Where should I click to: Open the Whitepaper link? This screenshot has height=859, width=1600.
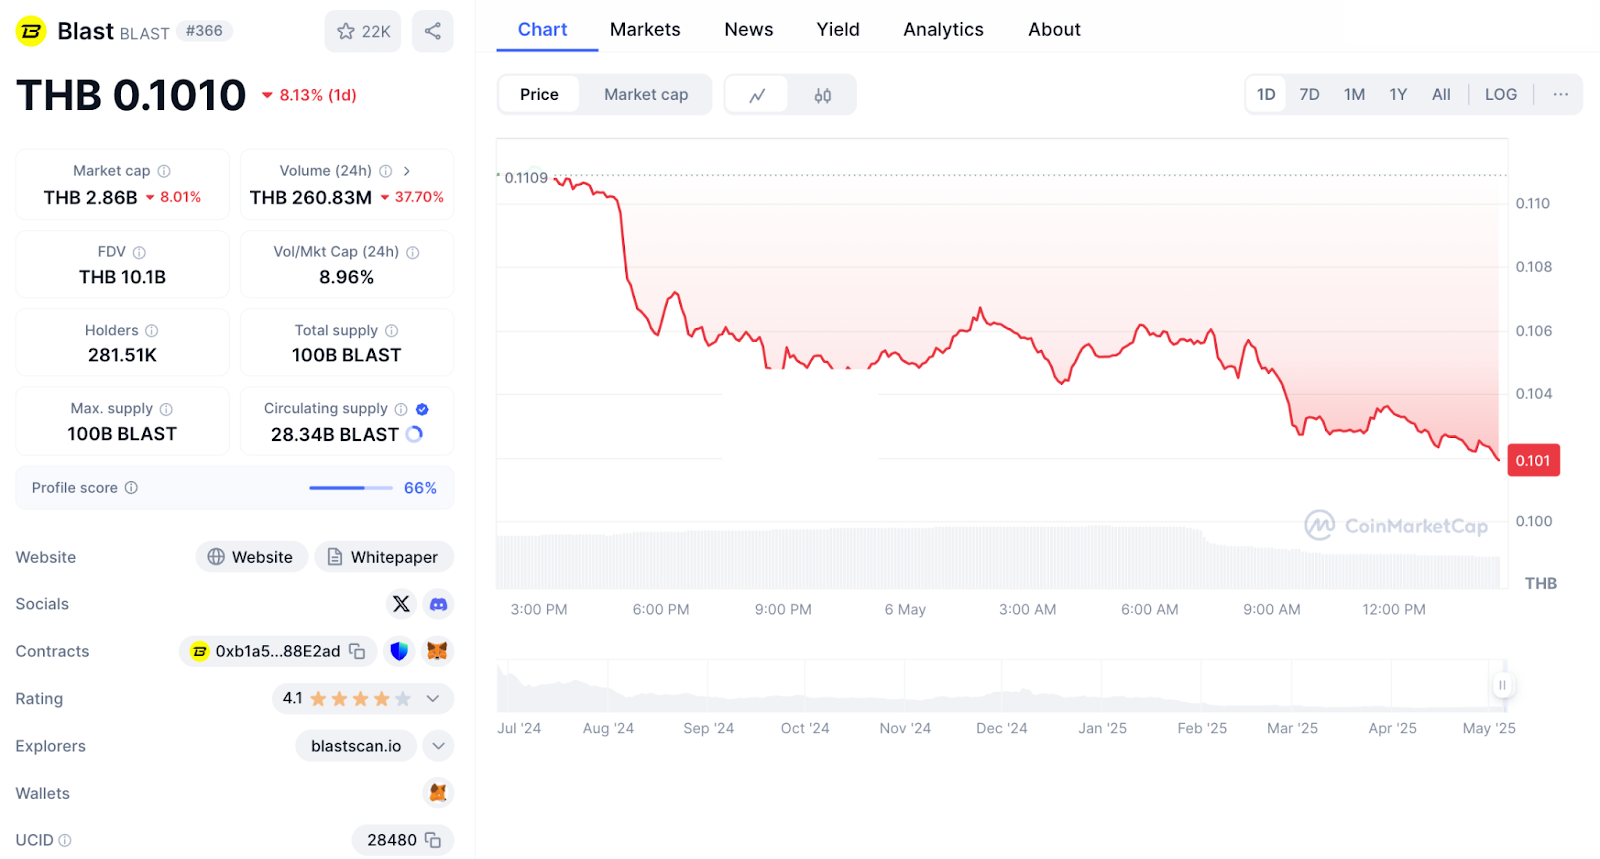[384, 557]
